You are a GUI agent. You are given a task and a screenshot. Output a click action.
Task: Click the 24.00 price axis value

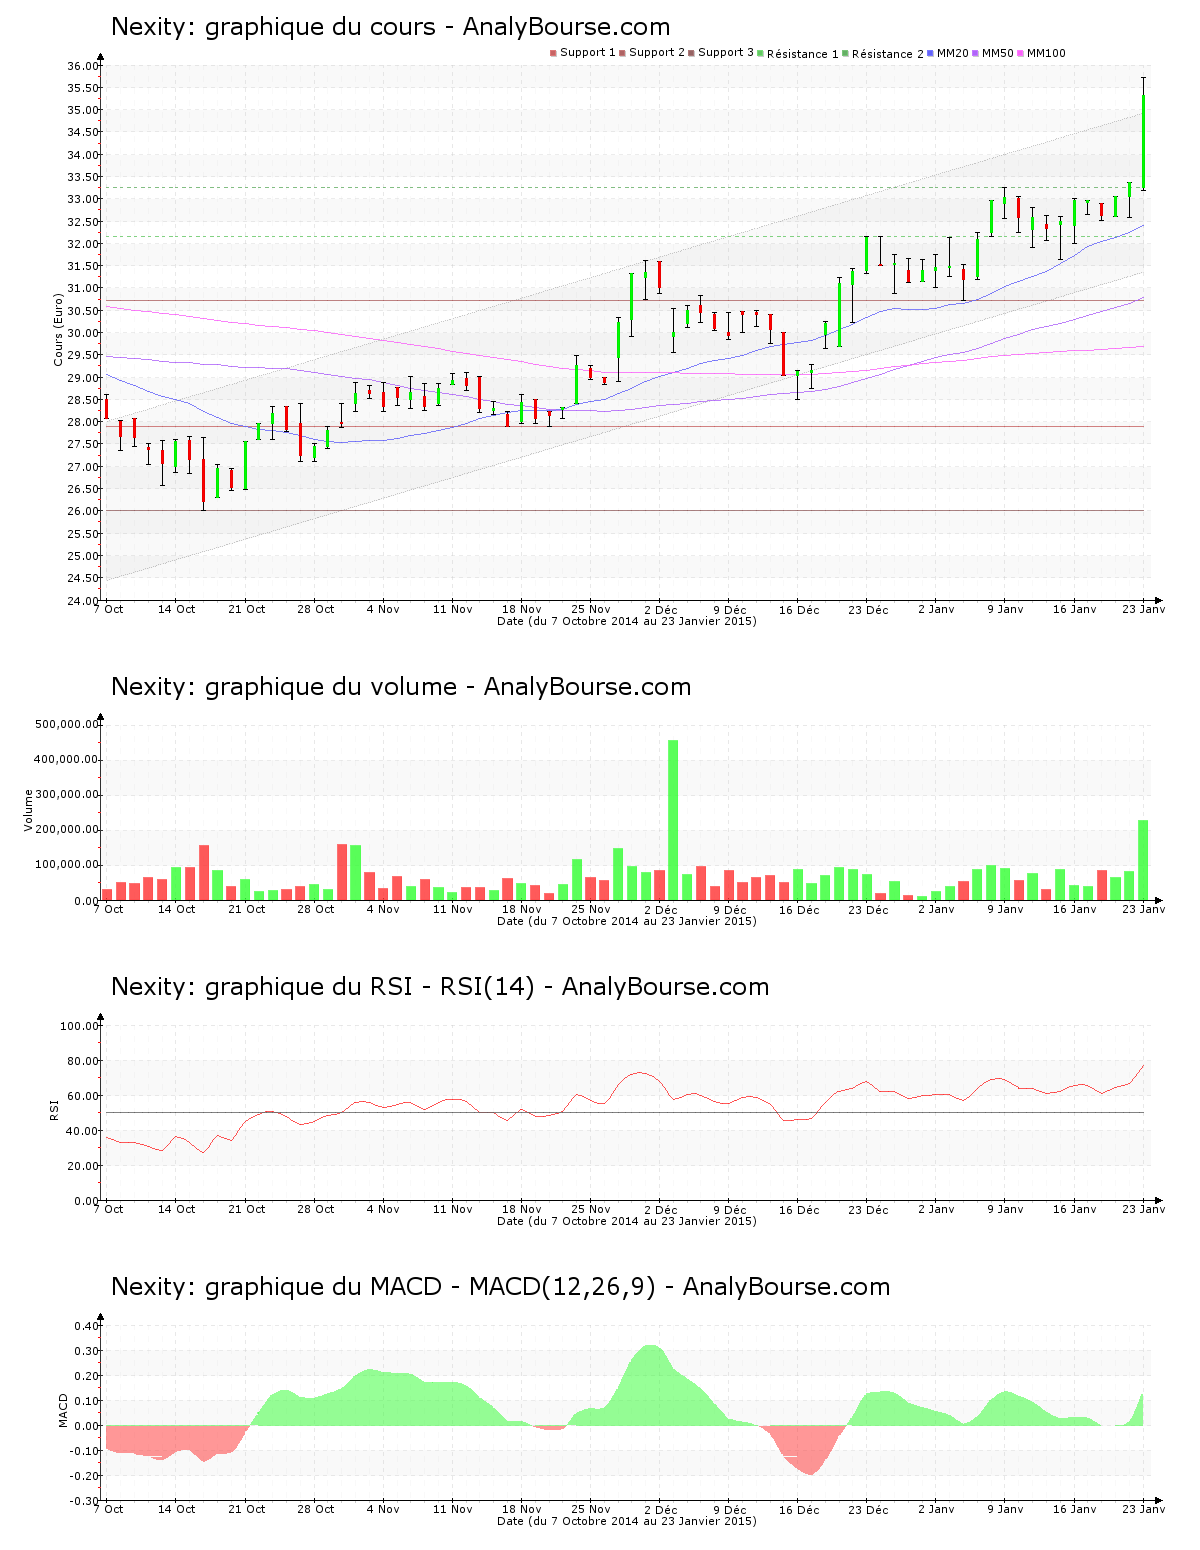click(x=83, y=600)
